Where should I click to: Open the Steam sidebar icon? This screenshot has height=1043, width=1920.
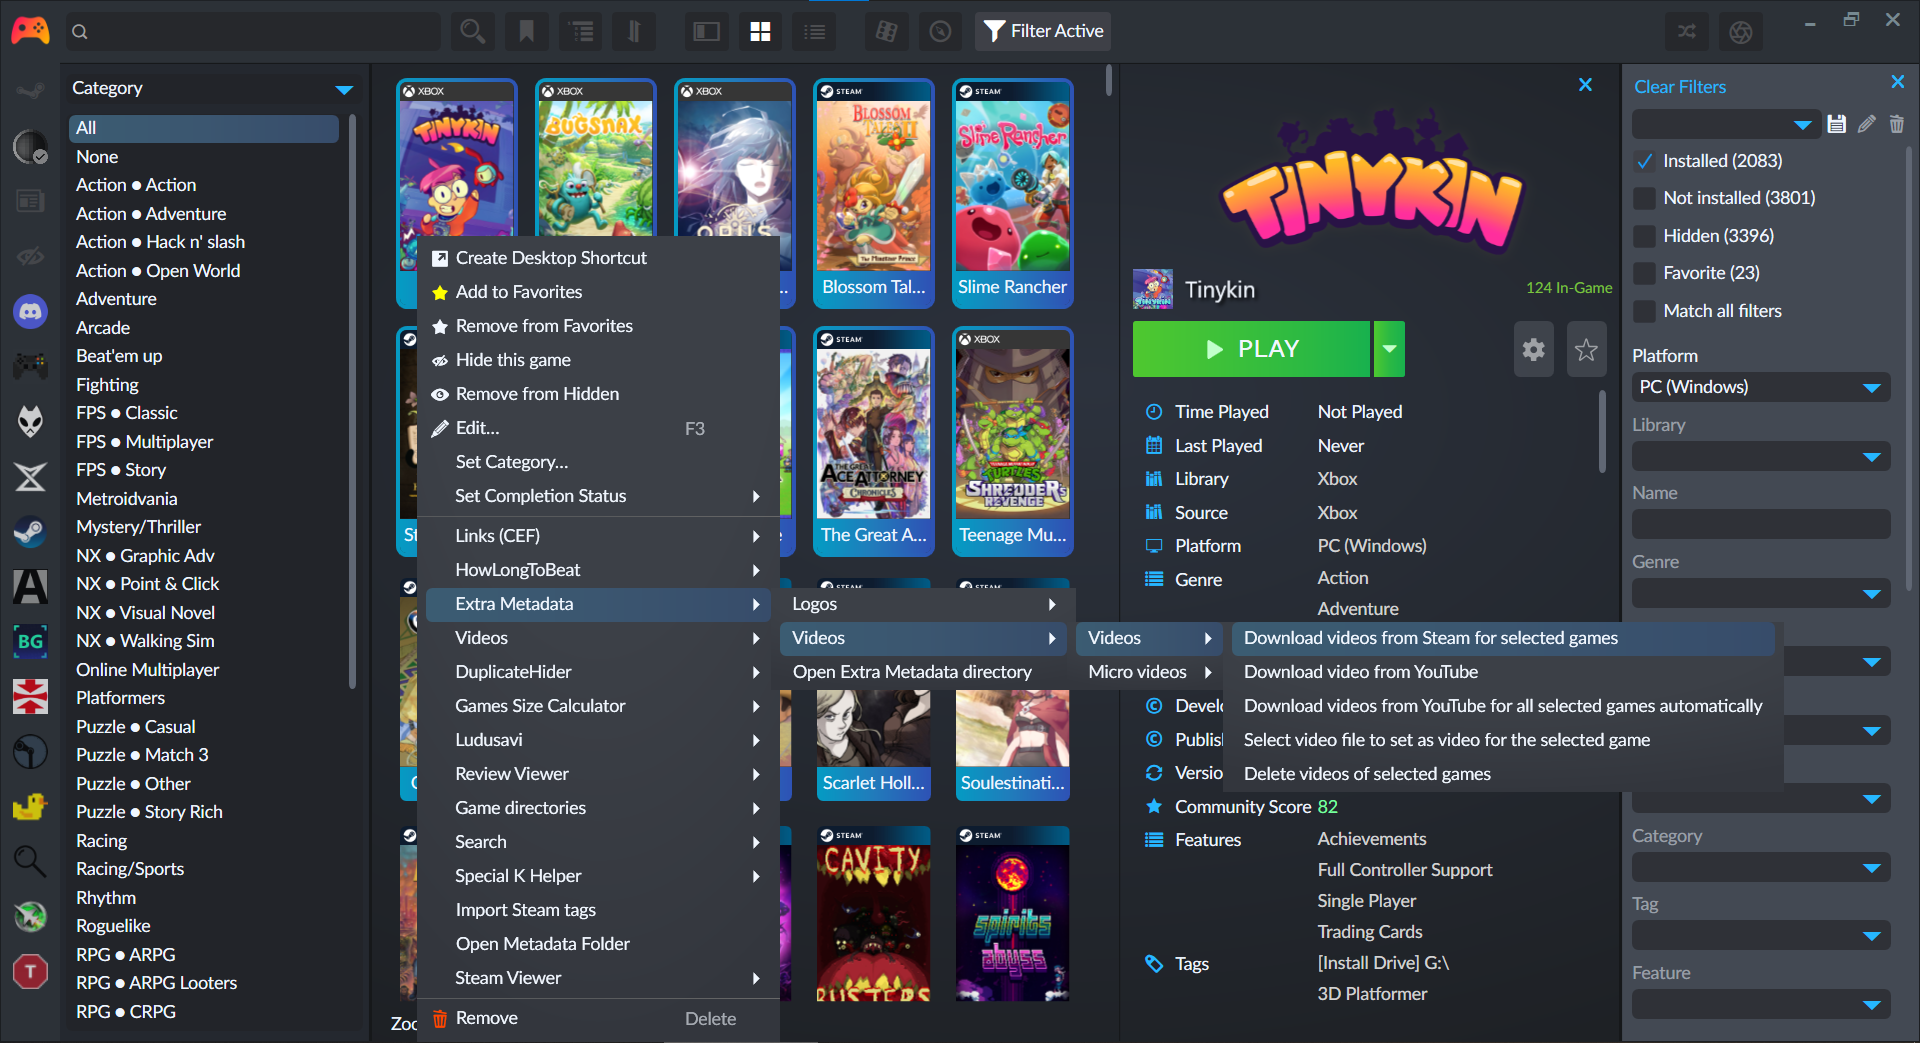(30, 531)
